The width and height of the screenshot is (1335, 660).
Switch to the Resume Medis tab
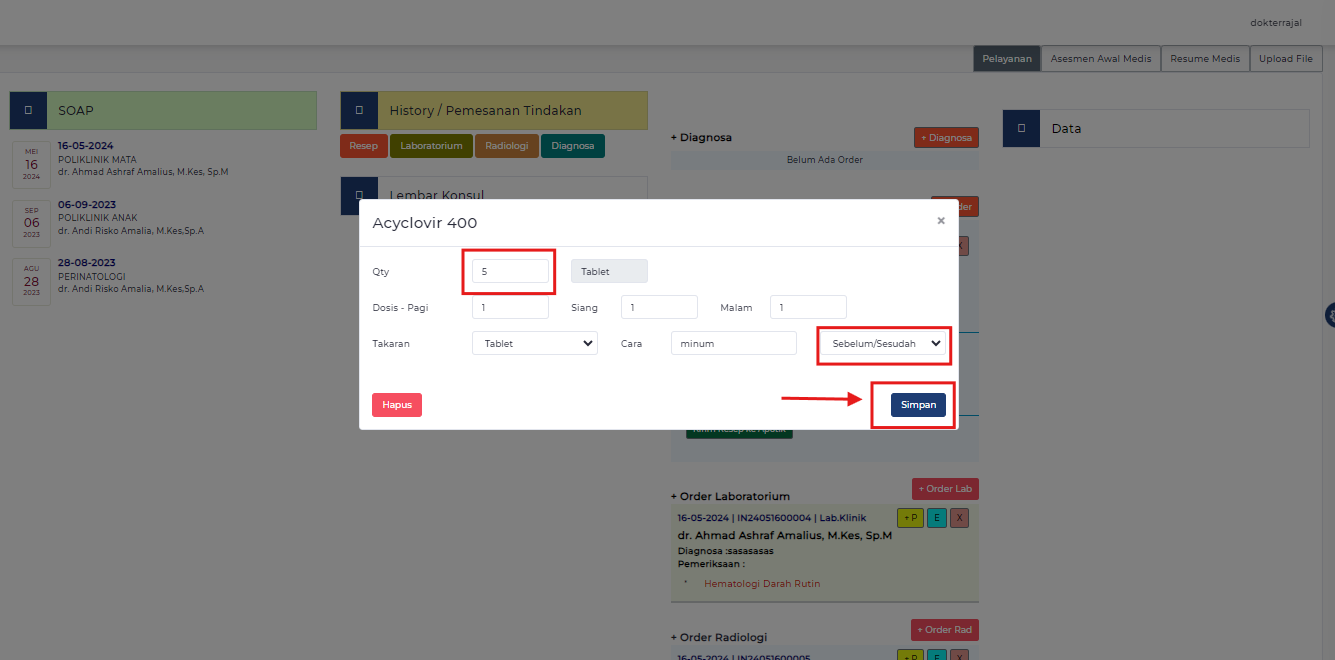[1204, 58]
